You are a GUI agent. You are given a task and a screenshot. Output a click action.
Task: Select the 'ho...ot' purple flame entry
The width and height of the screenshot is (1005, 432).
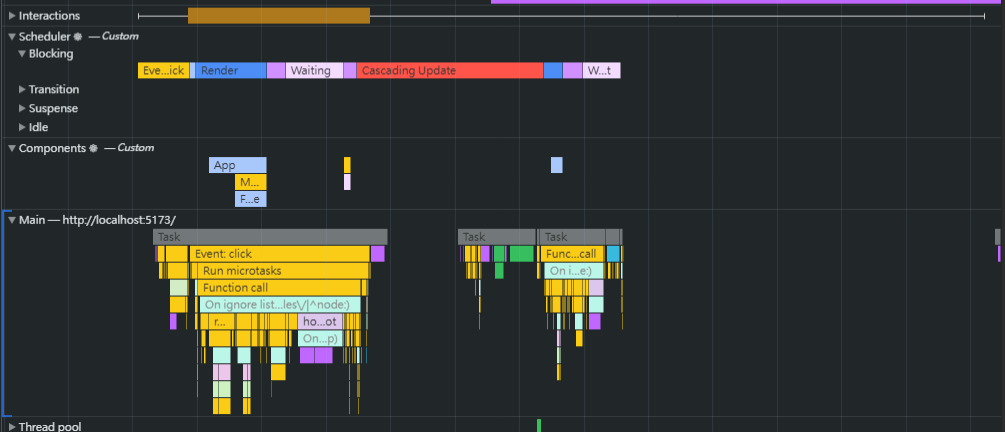pyautogui.click(x=320, y=322)
